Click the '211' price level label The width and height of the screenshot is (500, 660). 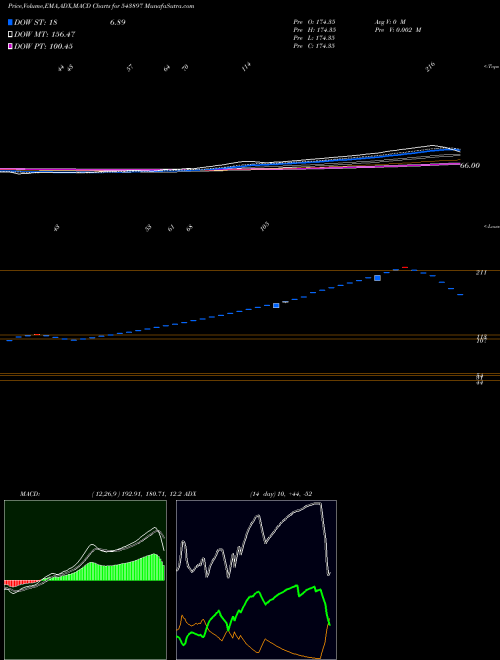[x=481, y=273]
